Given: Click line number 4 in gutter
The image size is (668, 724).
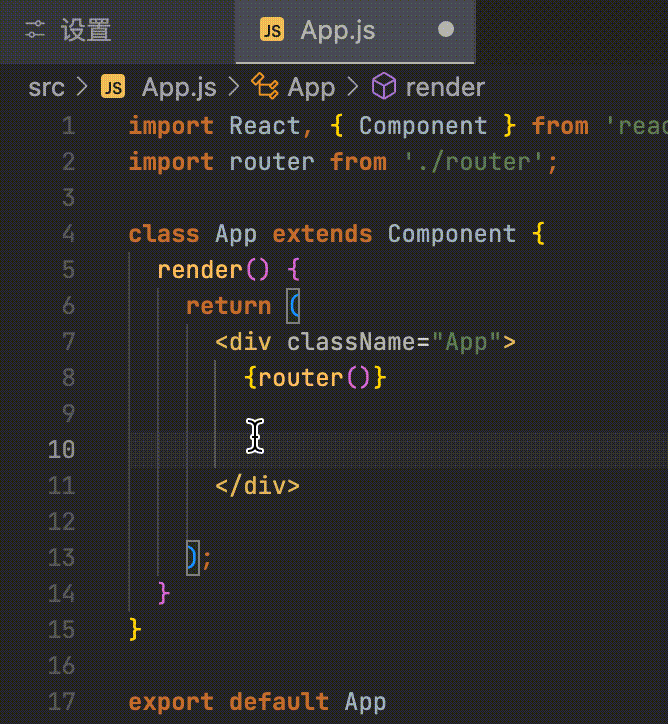Looking at the screenshot, I should 68,234.
